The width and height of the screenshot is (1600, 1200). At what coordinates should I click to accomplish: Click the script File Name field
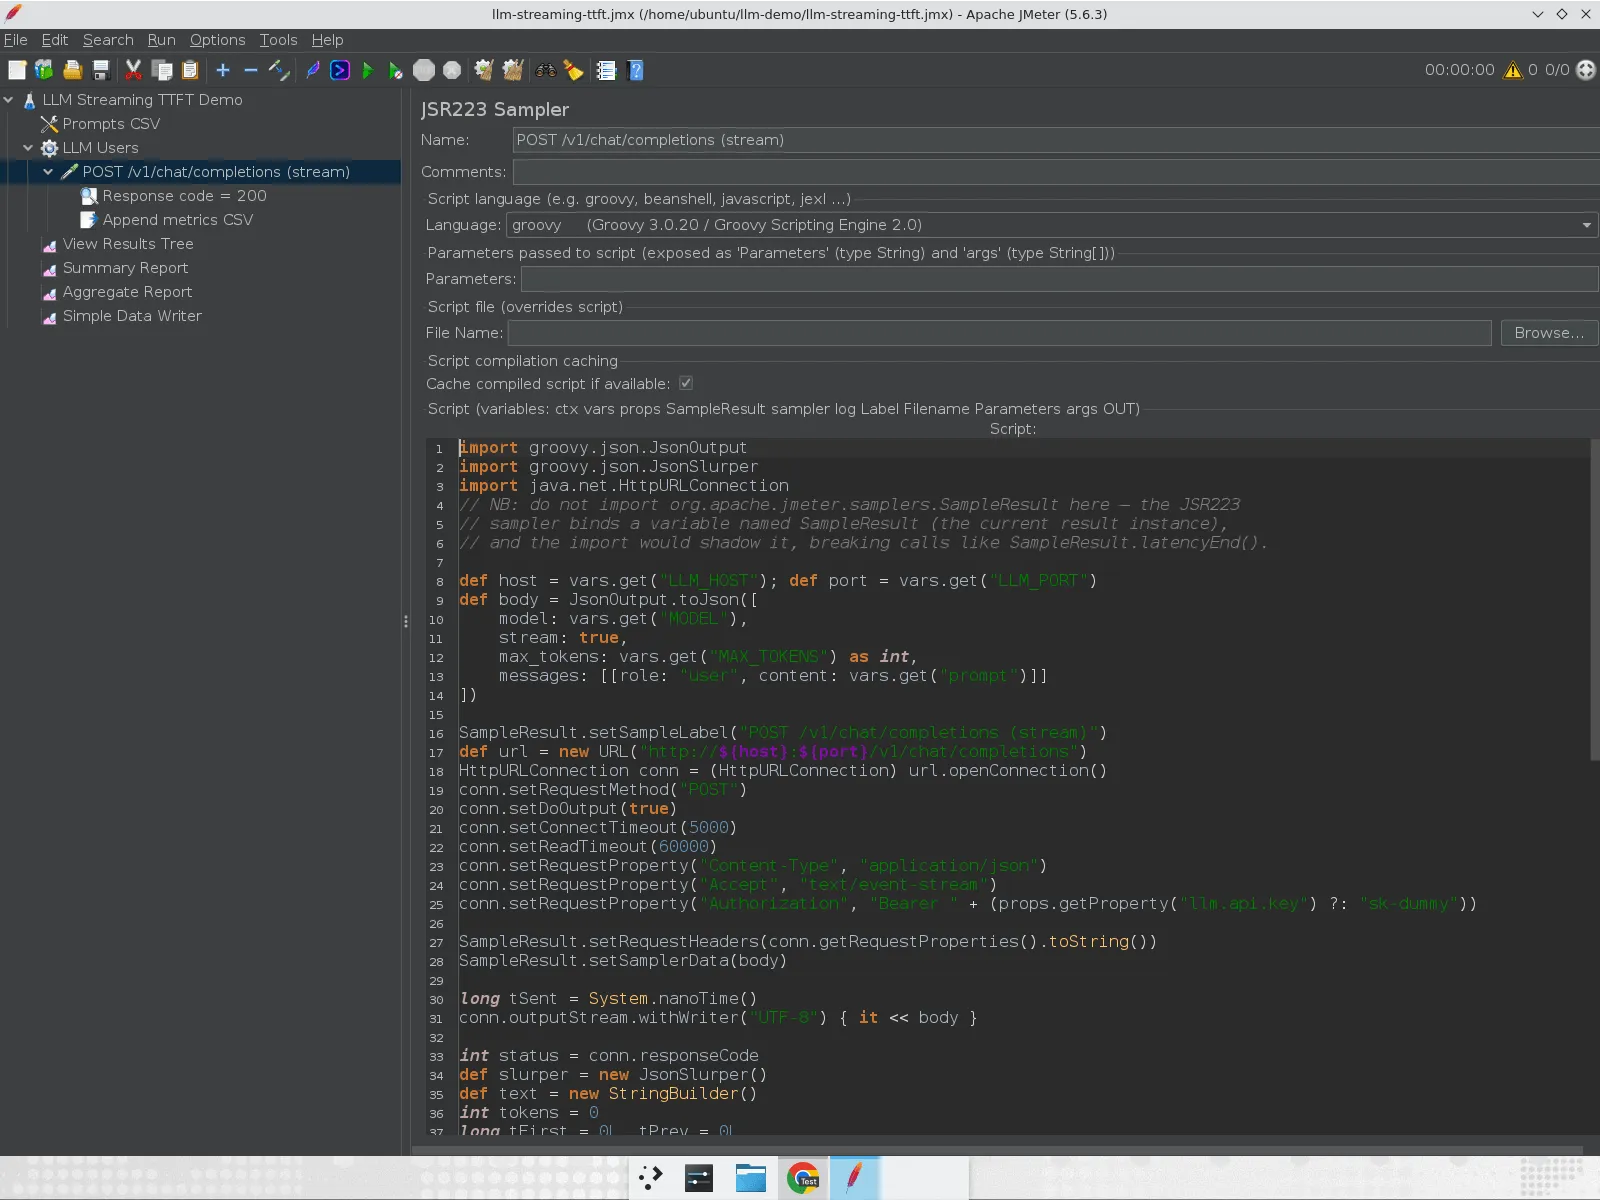pos(1000,333)
